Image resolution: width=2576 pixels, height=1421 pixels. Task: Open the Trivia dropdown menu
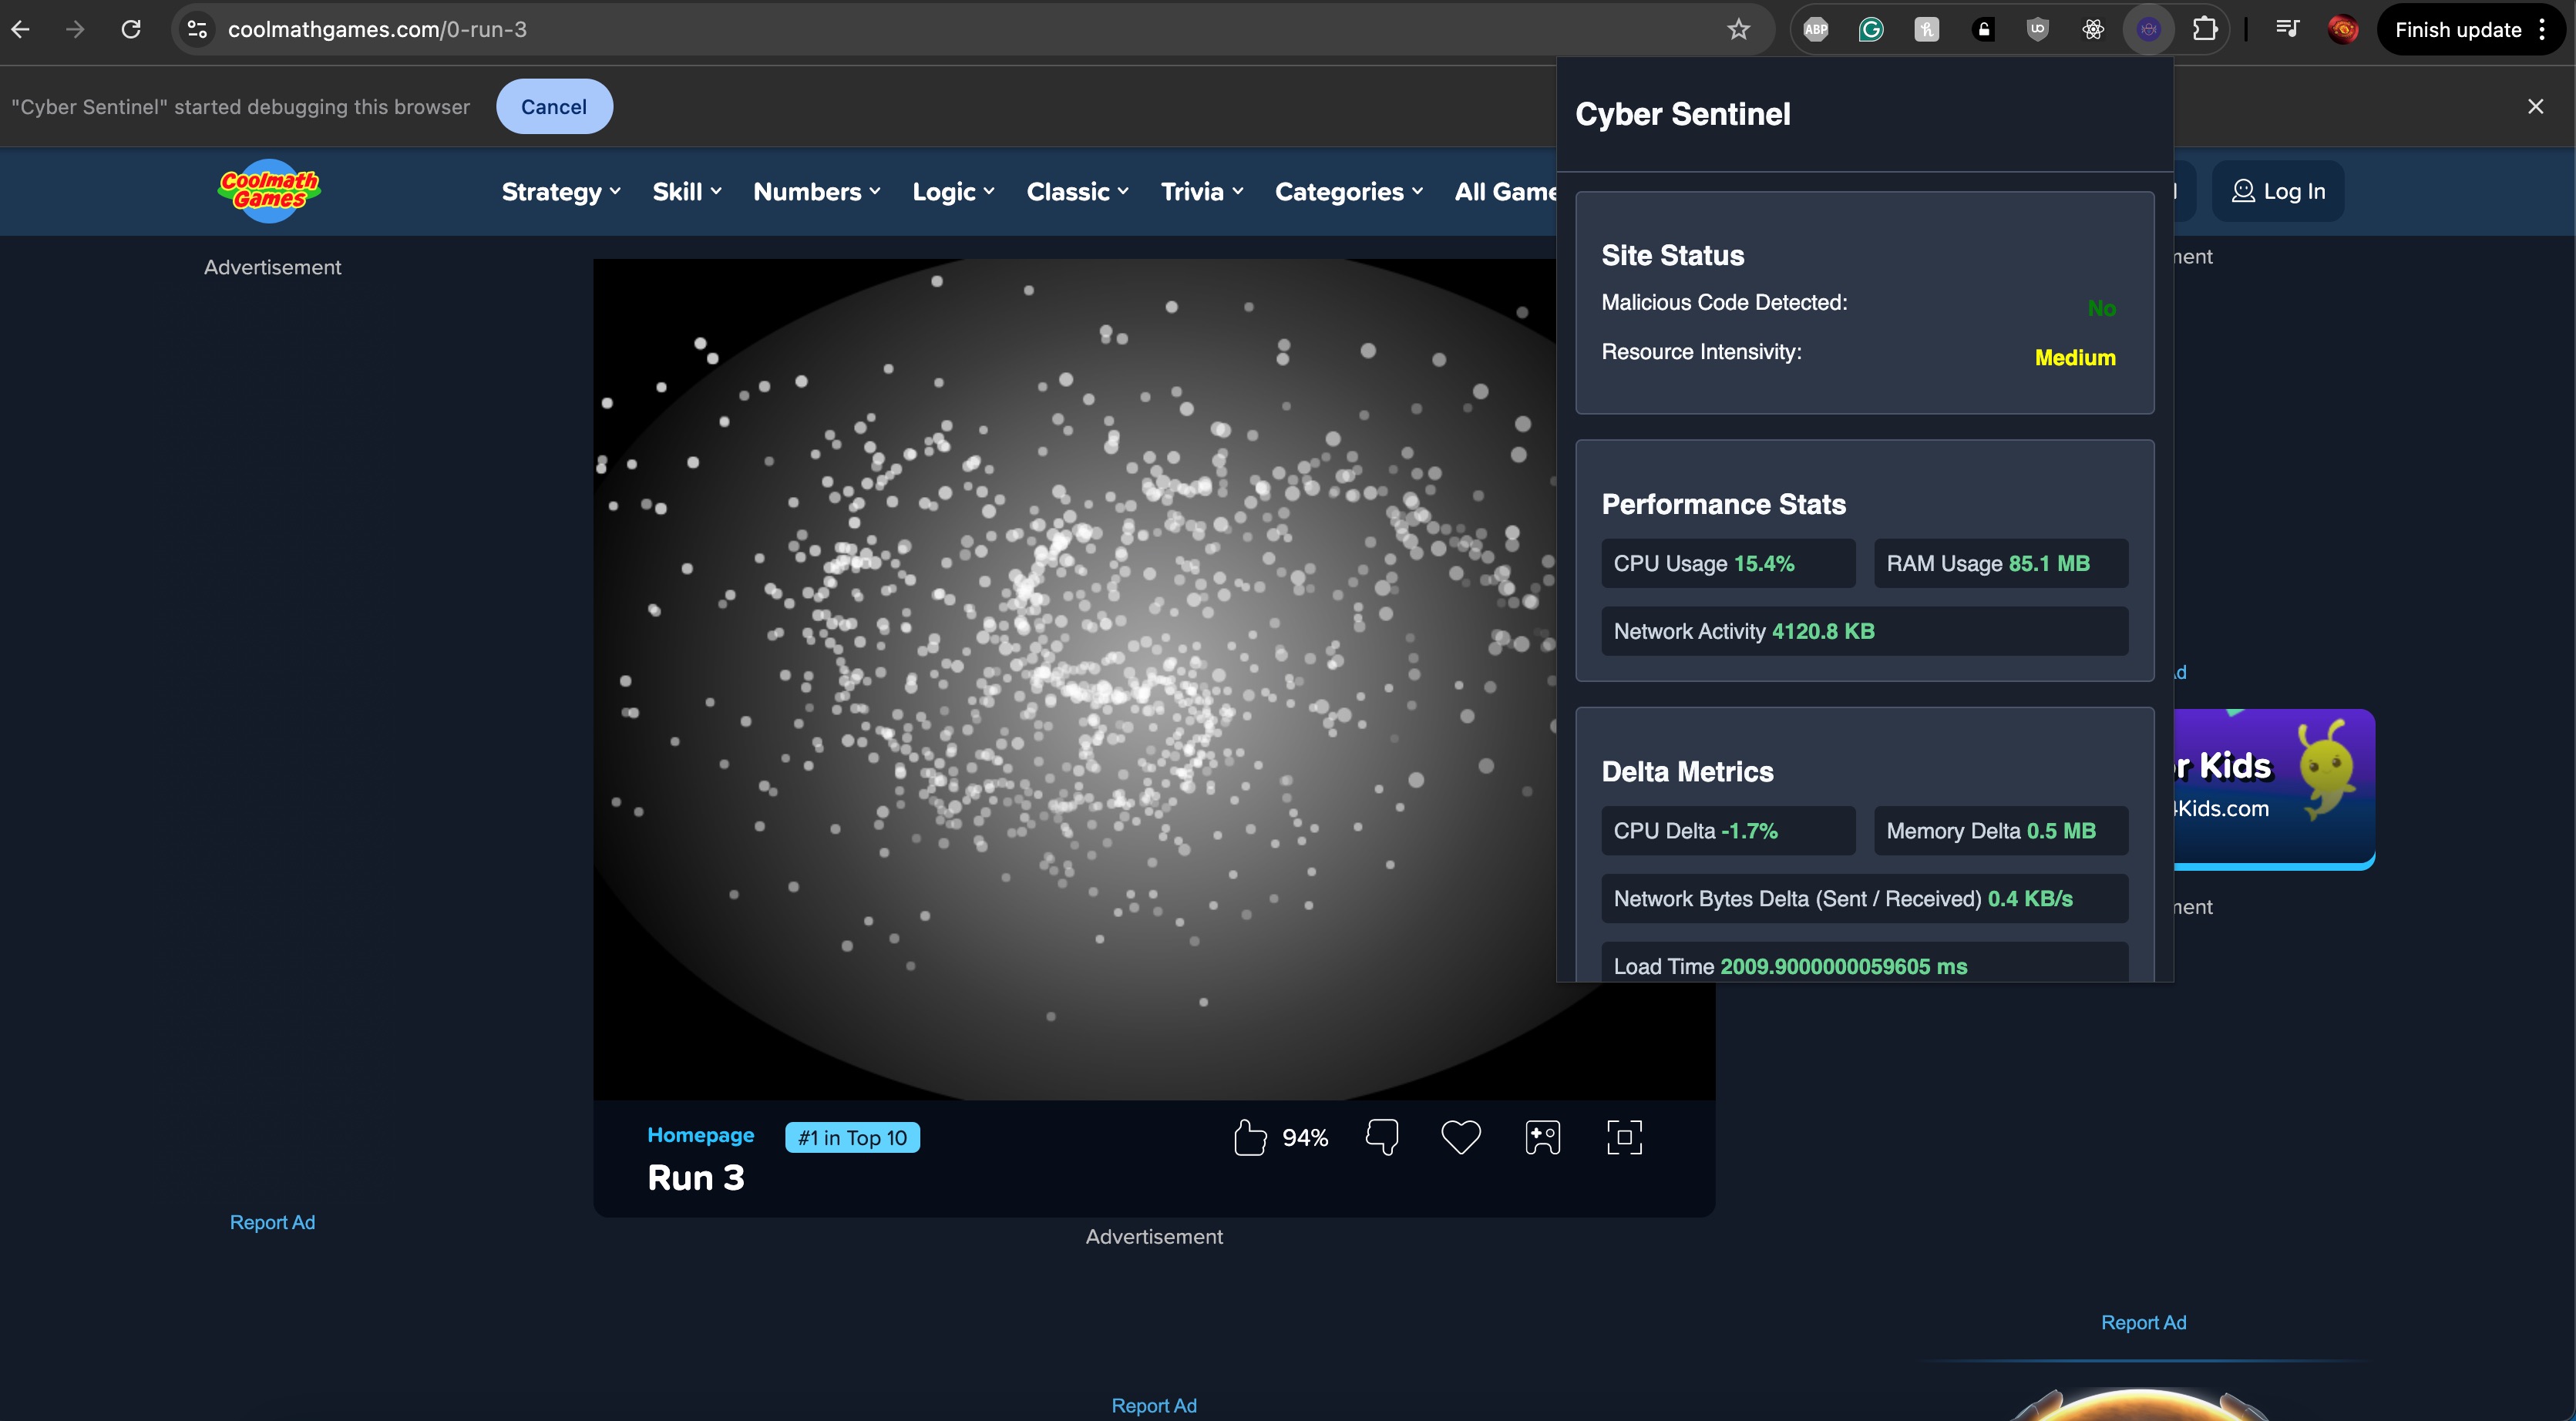(1201, 192)
